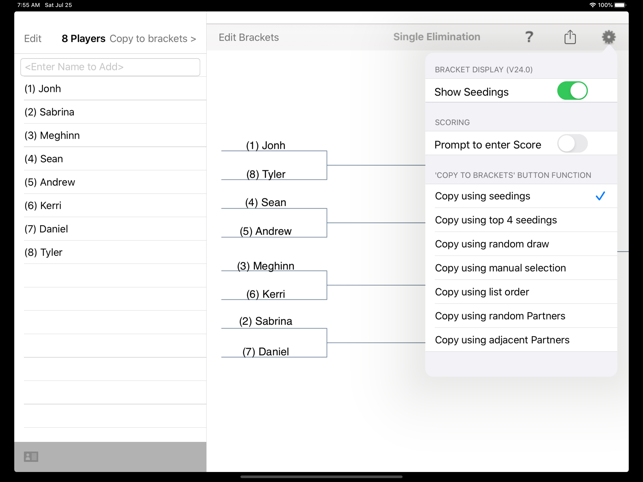Image resolution: width=643 pixels, height=482 pixels.
Task: Open the Single Elimination bracket type selector
Action: (x=436, y=37)
